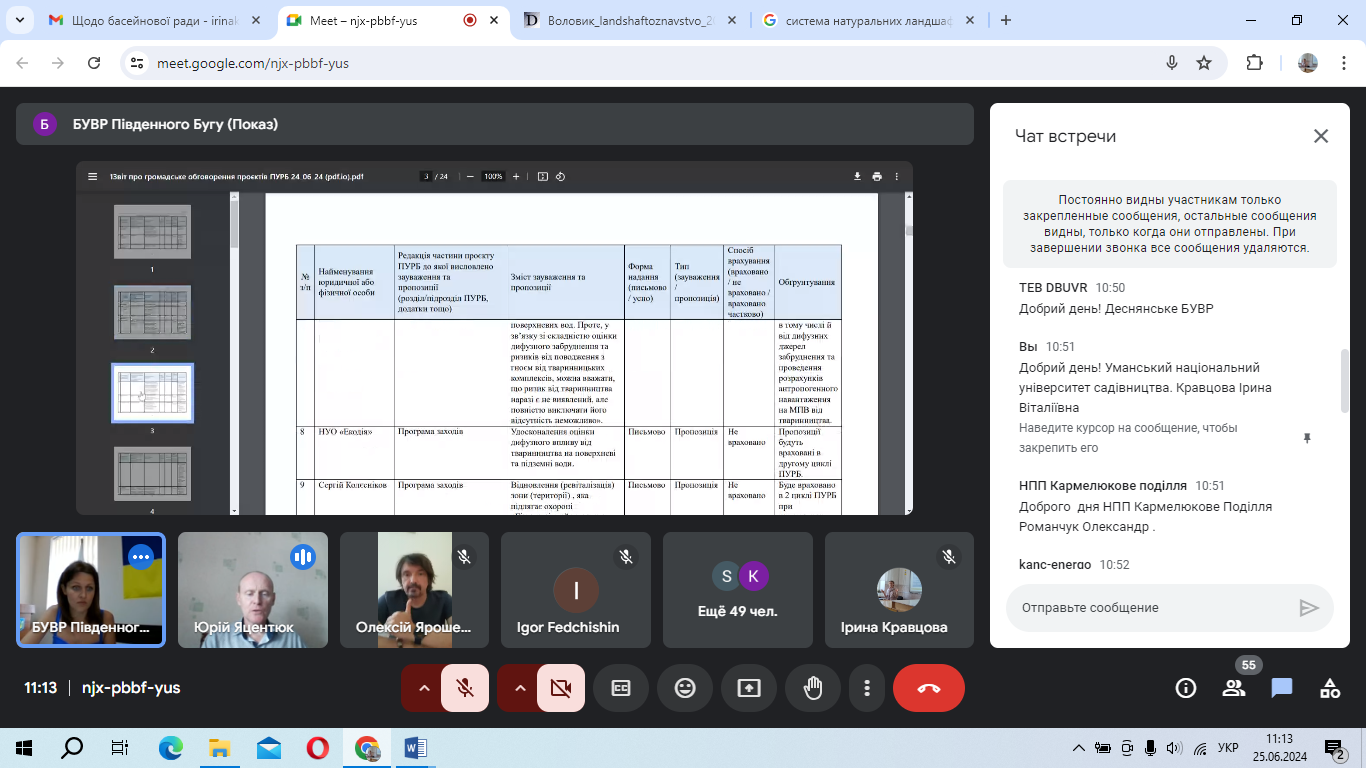Viewport: 1366px width, 768px height.
Task: Switch УКР keyboard language
Action: click(x=1228, y=747)
